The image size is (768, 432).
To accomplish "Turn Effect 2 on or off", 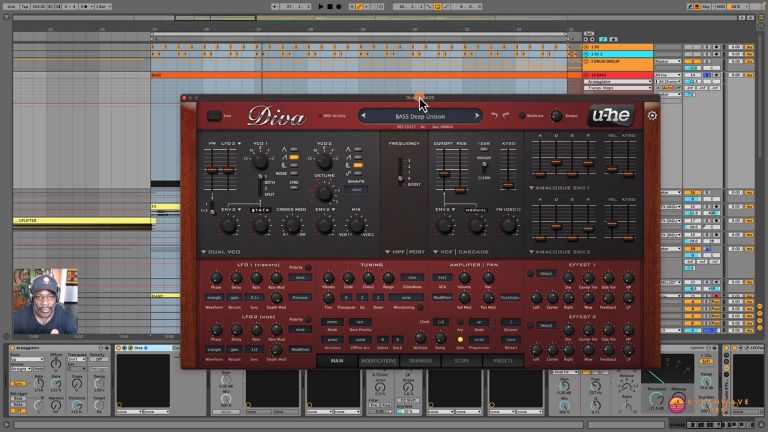I will [530, 326].
